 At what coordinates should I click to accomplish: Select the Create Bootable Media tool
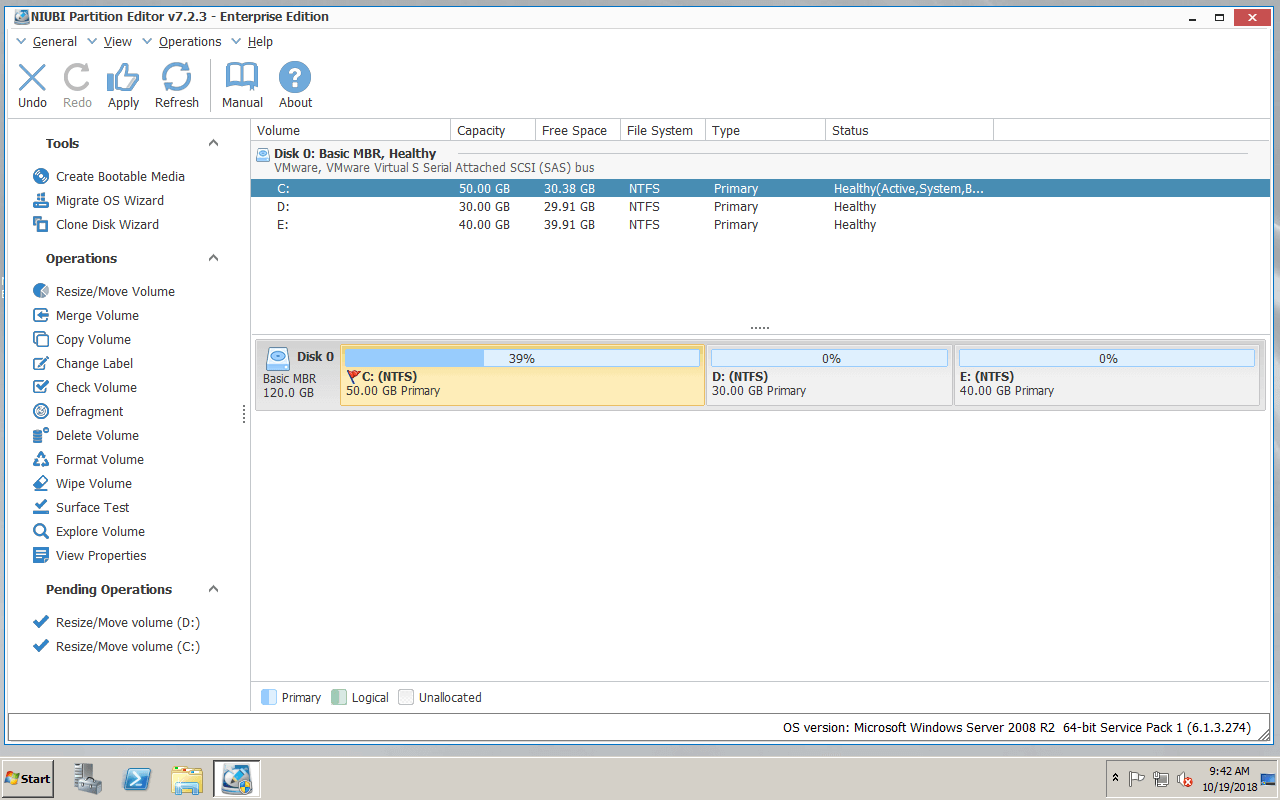[x=120, y=176]
